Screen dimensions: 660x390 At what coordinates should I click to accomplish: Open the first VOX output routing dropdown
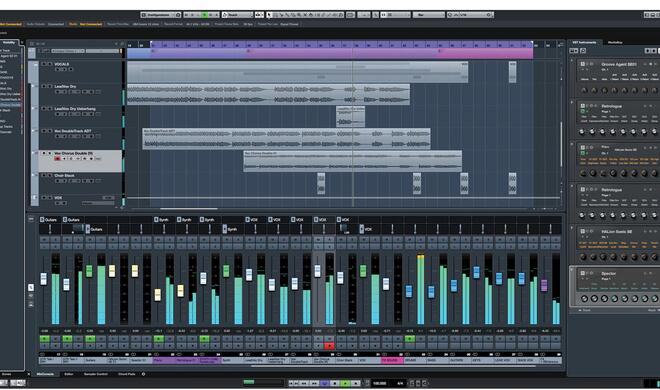[x=255, y=220]
